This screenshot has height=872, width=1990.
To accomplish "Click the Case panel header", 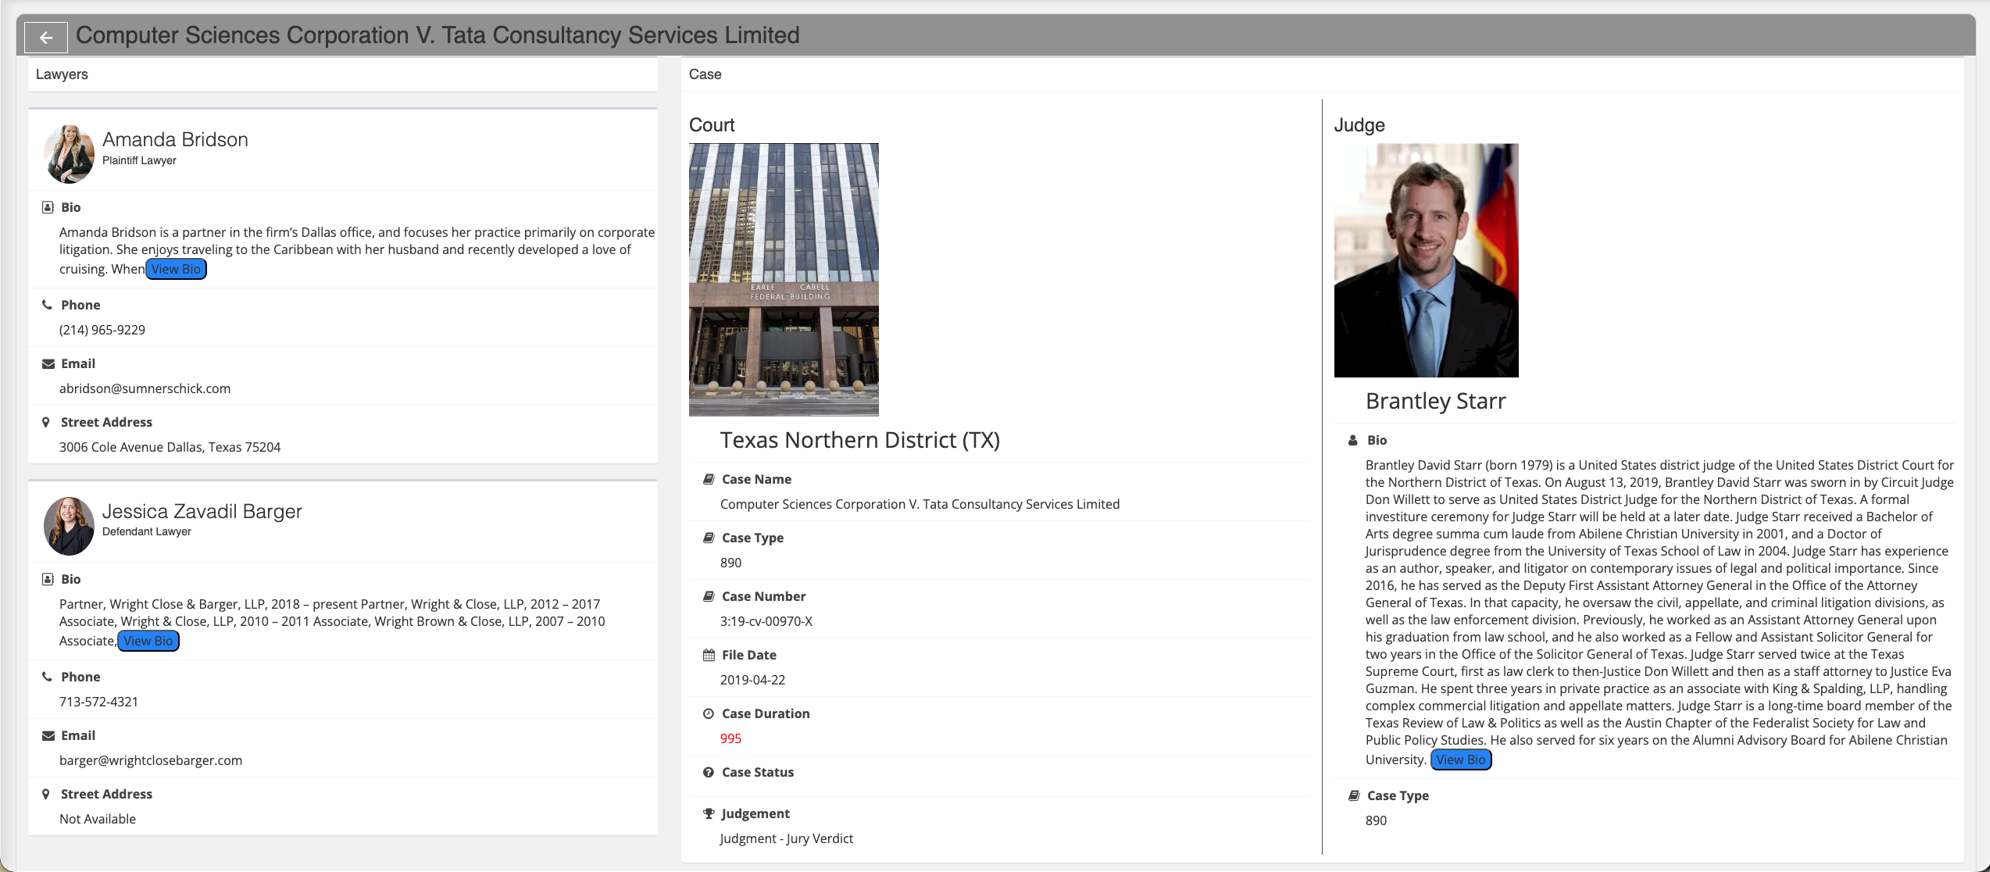I will 1322,75.
